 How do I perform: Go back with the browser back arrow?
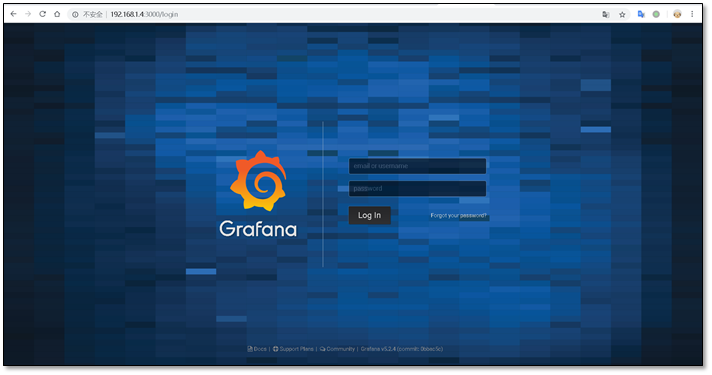(x=14, y=14)
